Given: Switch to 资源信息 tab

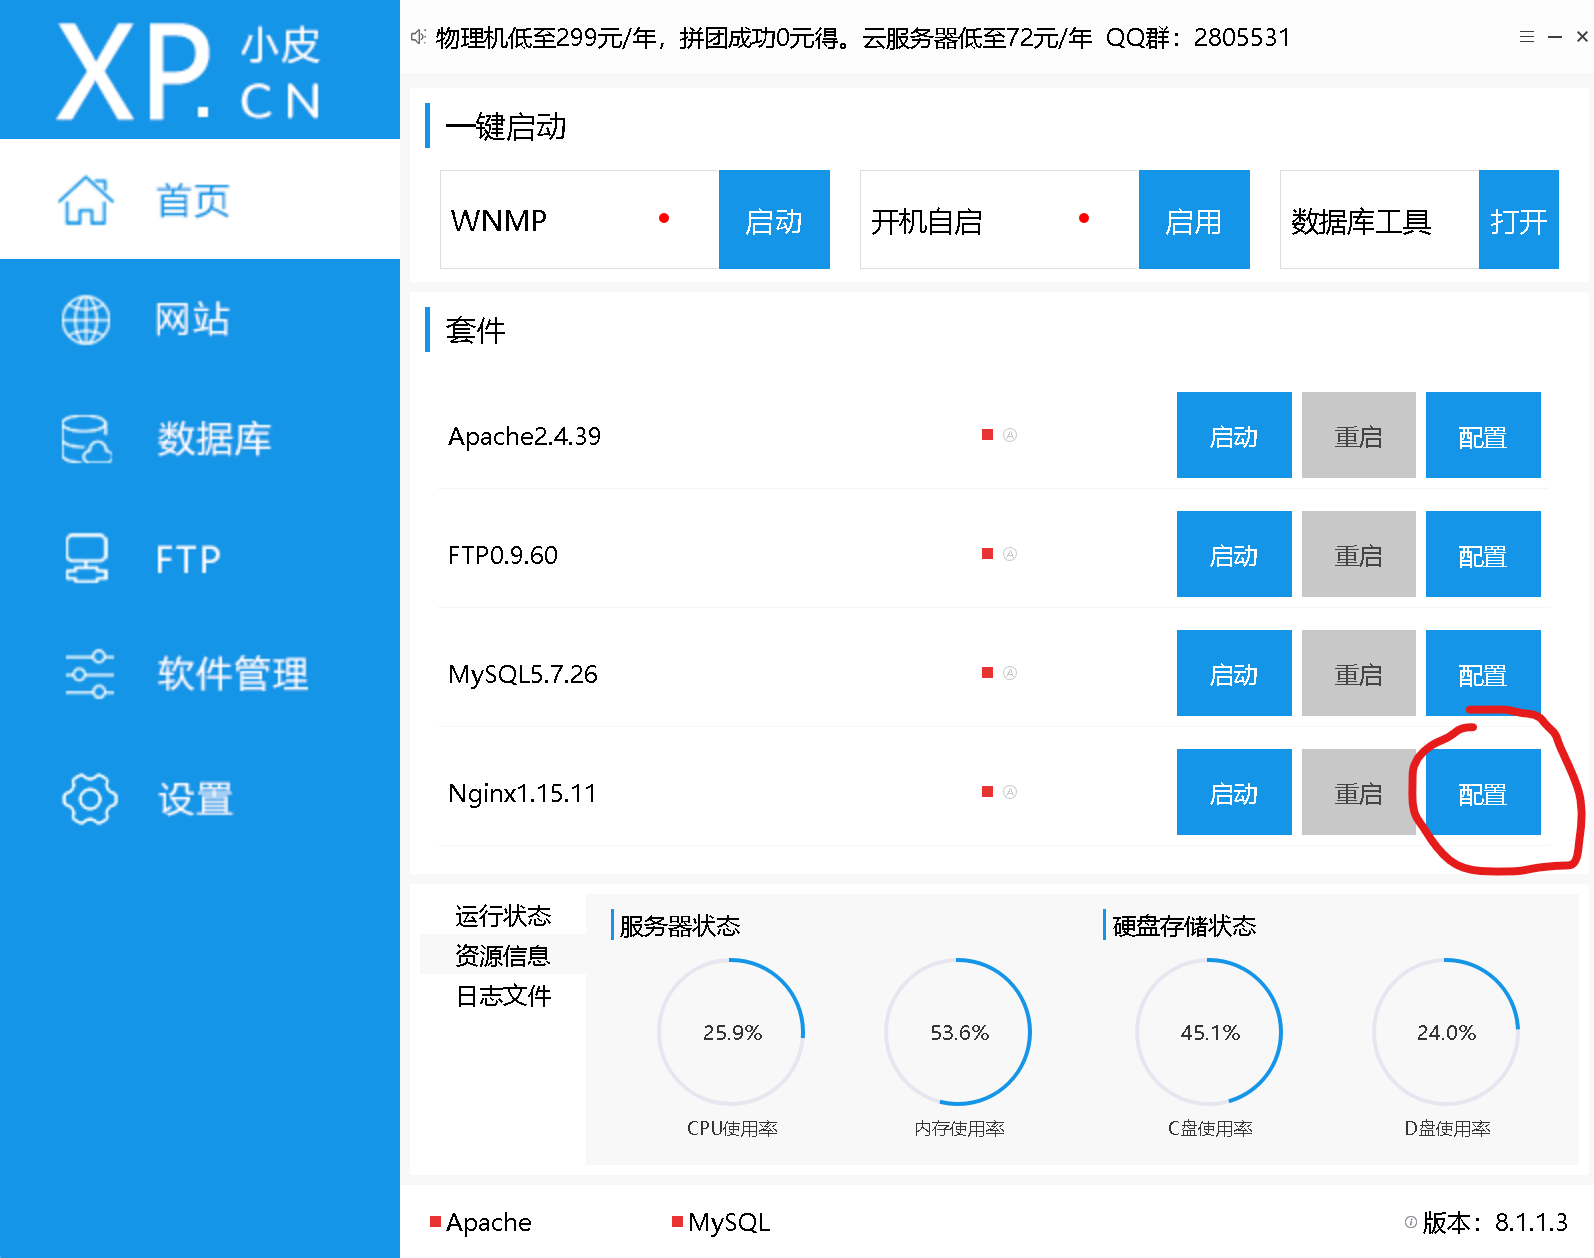Looking at the screenshot, I should pyautogui.click(x=503, y=956).
